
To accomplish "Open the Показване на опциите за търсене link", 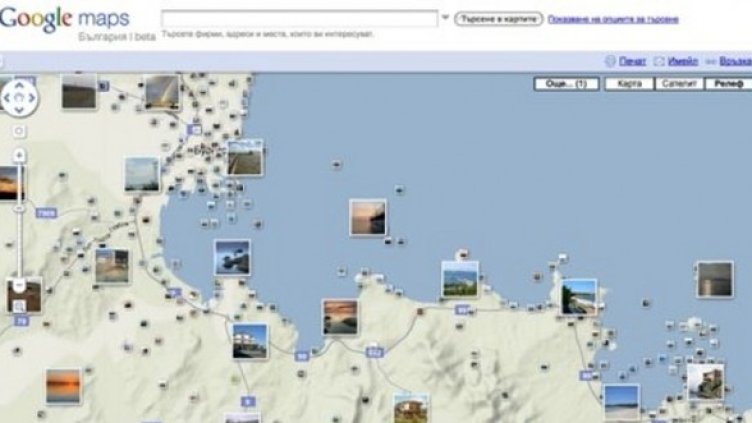I will [614, 18].
